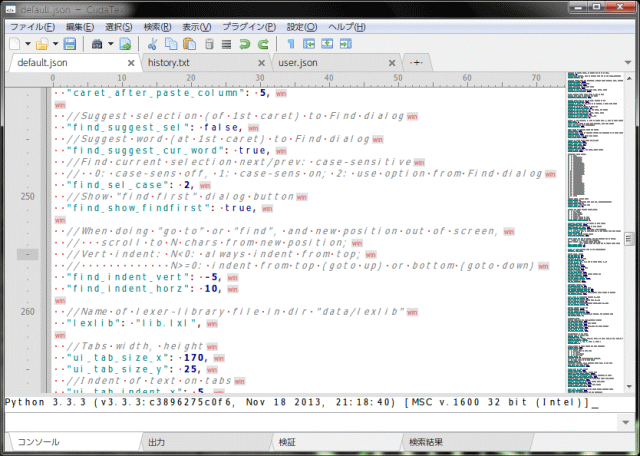
Task: Toggle unprinted characters pilcrow icon
Action: pos(291,44)
